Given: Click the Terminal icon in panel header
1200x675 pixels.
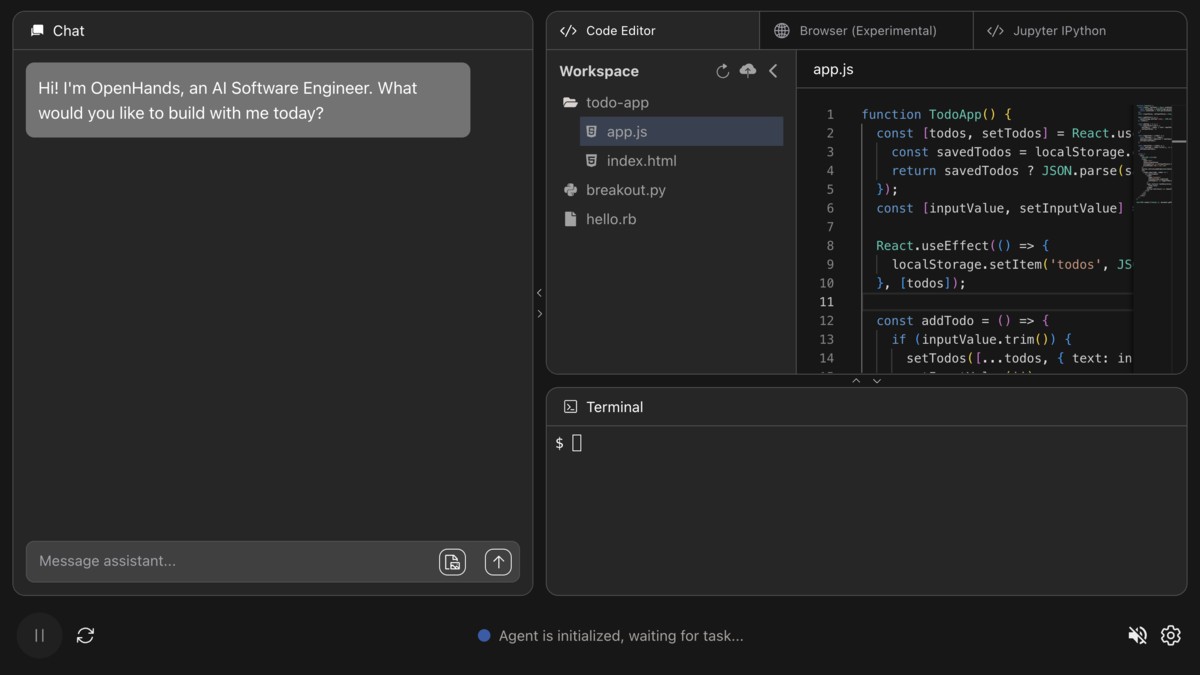Looking at the screenshot, I should [x=570, y=407].
